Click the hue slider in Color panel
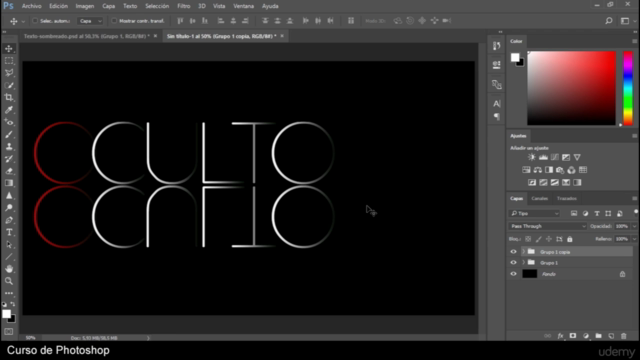Viewport: 640px width, 360px height. [x=628, y=88]
